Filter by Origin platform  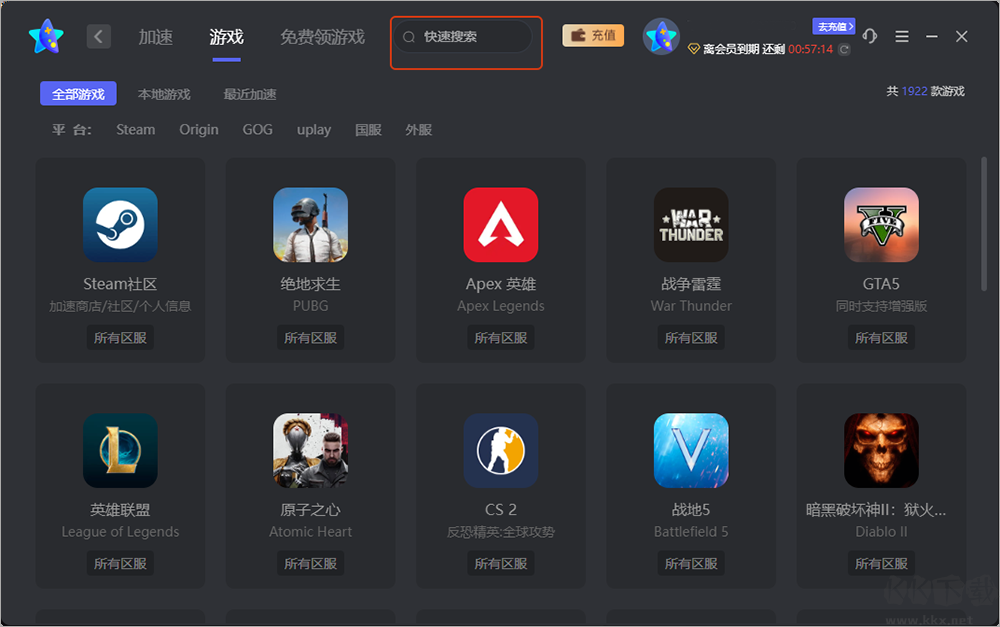coord(198,129)
